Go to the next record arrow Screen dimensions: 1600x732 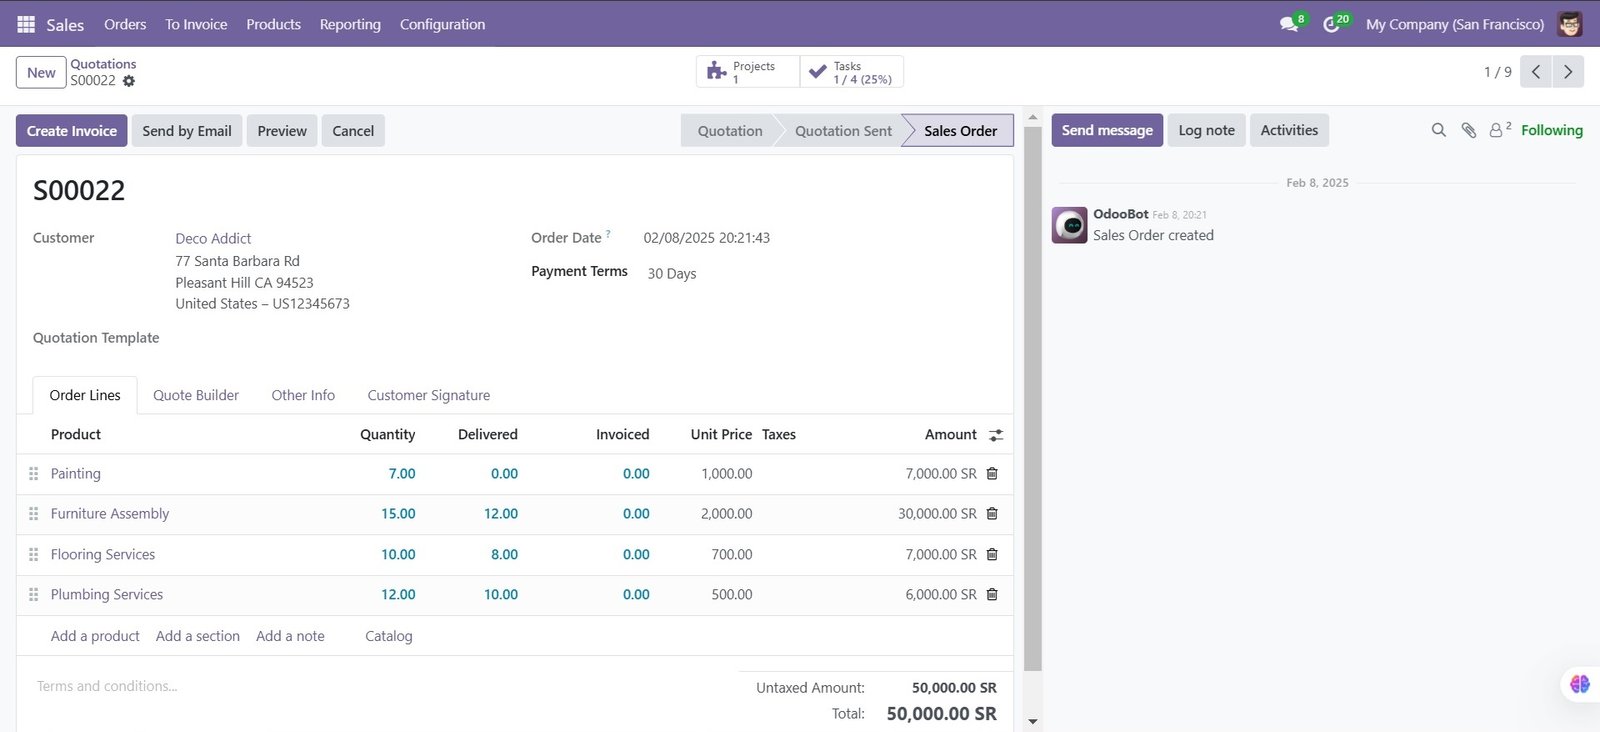tap(1568, 72)
